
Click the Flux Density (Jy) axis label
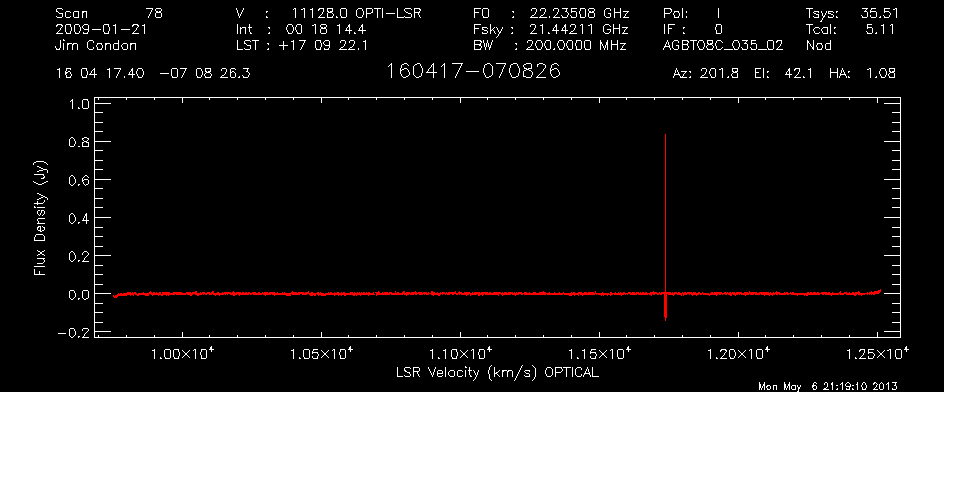point(40,218)
